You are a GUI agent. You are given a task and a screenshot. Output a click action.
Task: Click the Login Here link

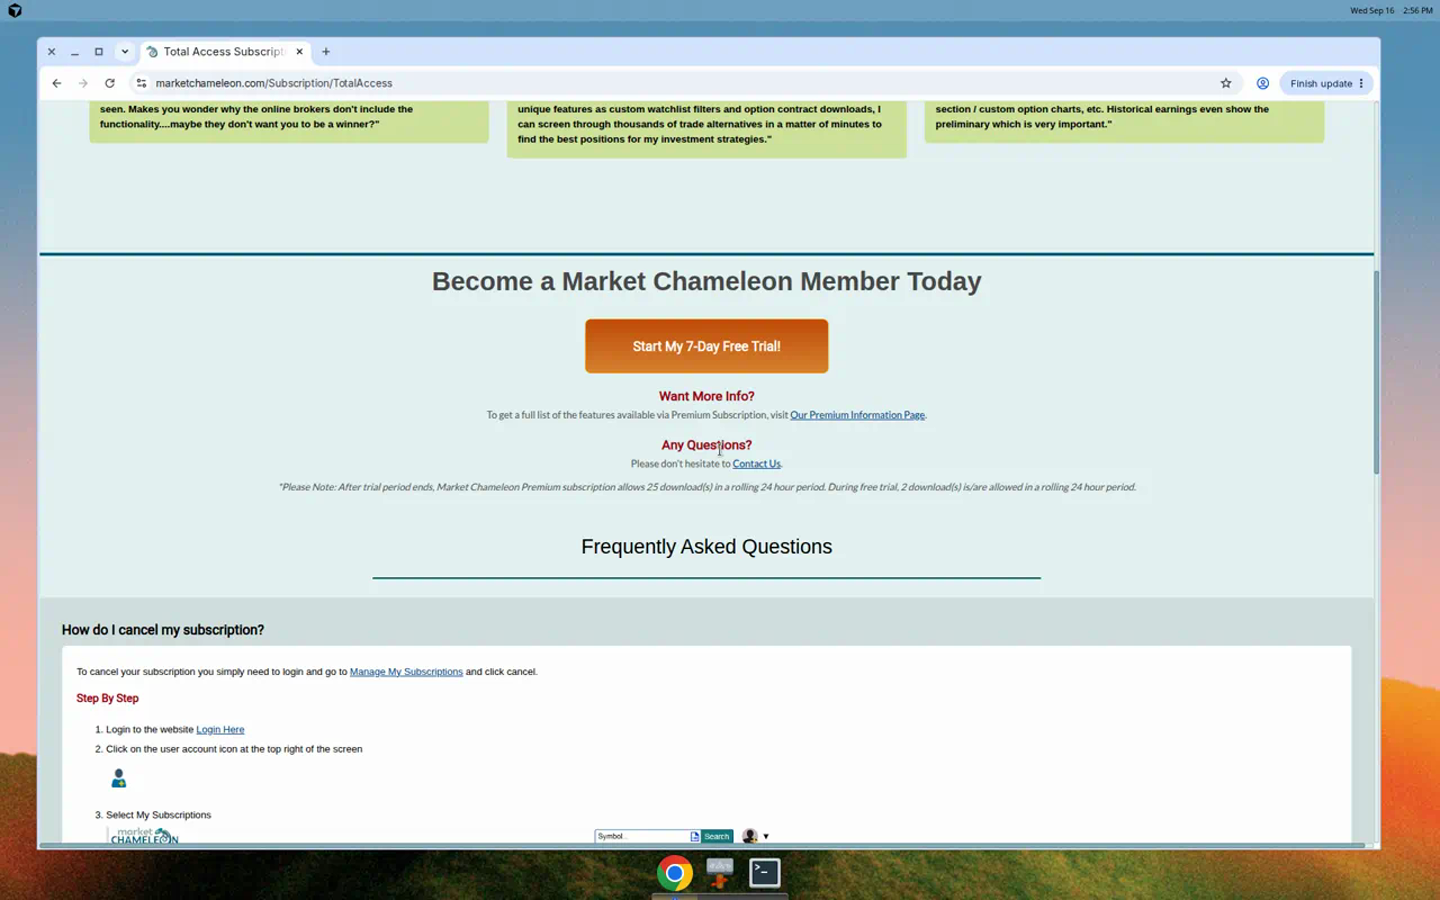click(x=220, y=730)
